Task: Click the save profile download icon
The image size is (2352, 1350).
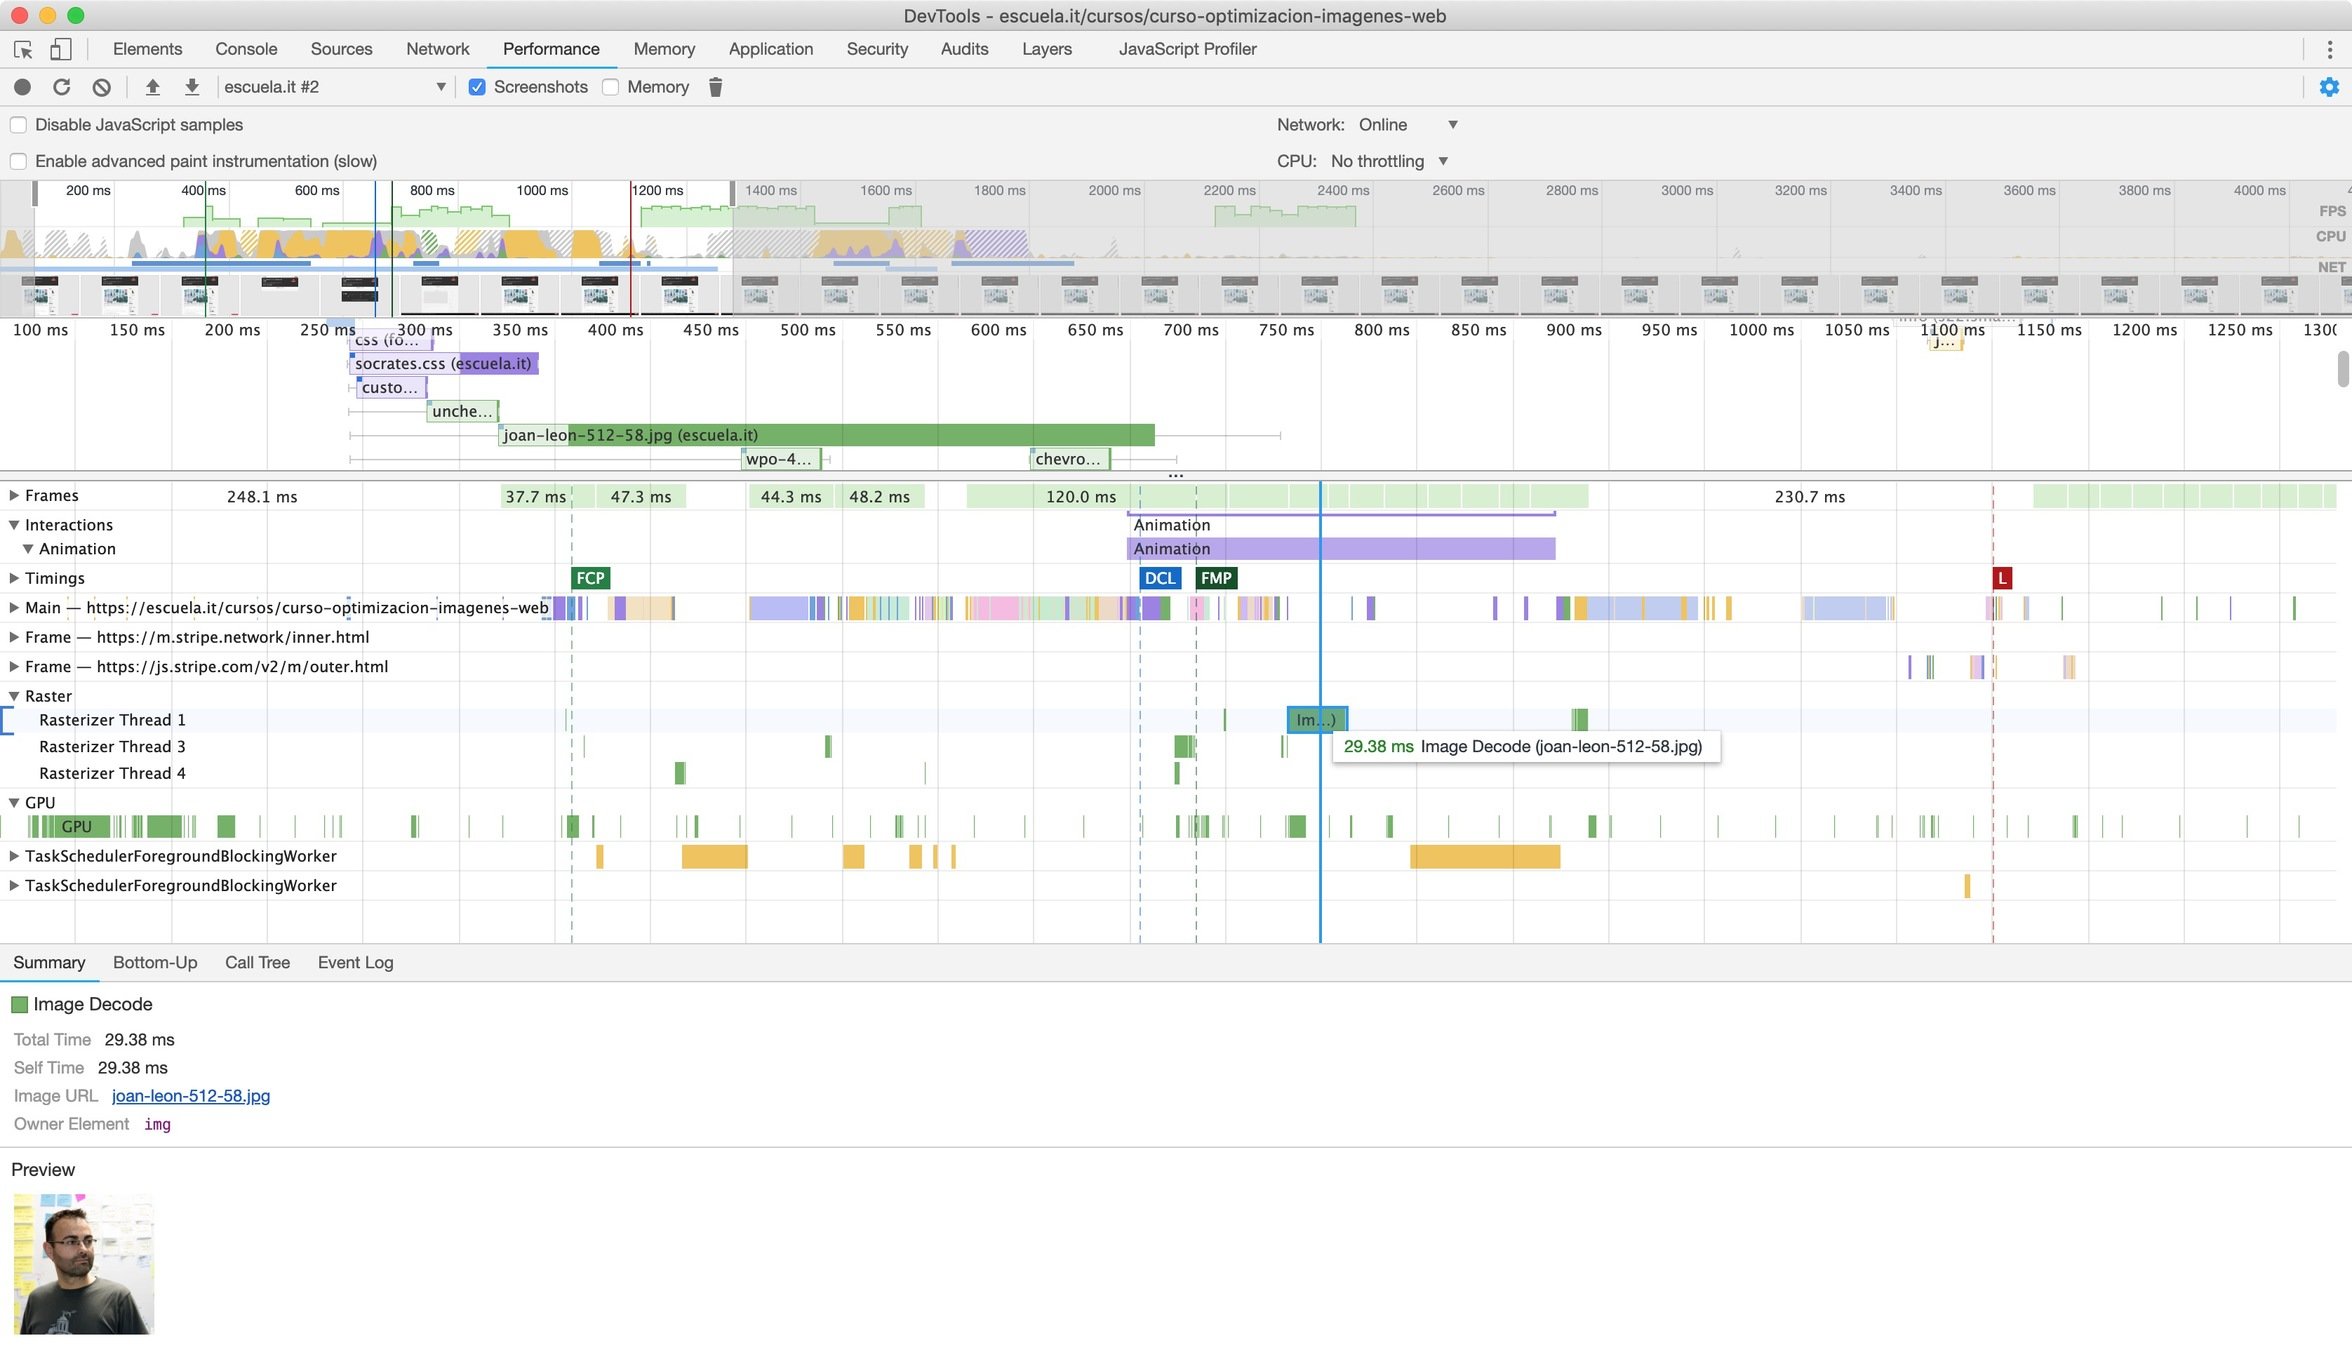Action: click(x=192, y=87)
